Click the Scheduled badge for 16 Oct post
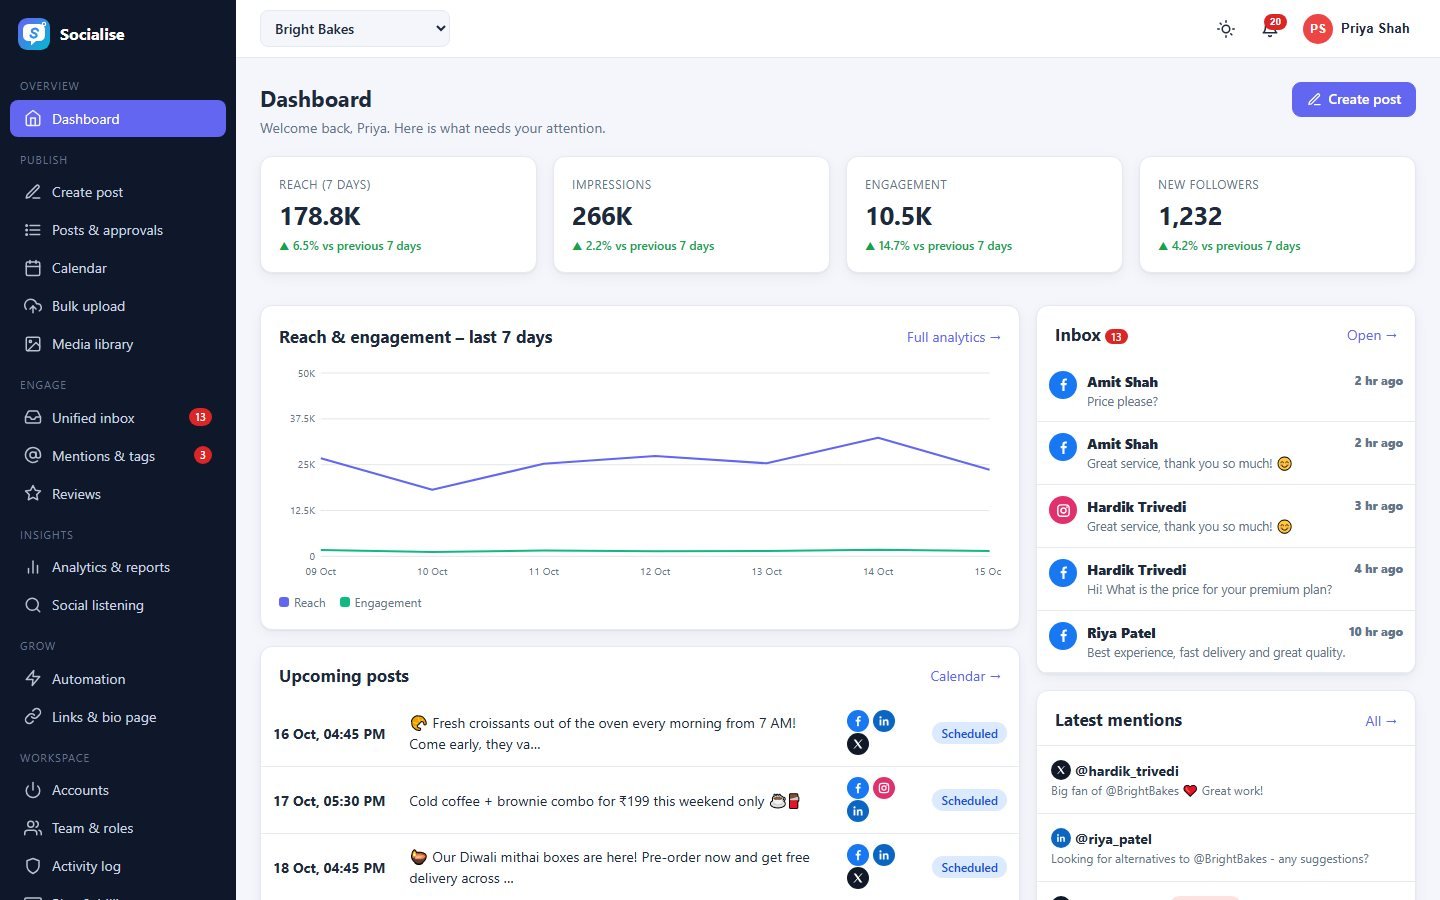 click(969, 733)
